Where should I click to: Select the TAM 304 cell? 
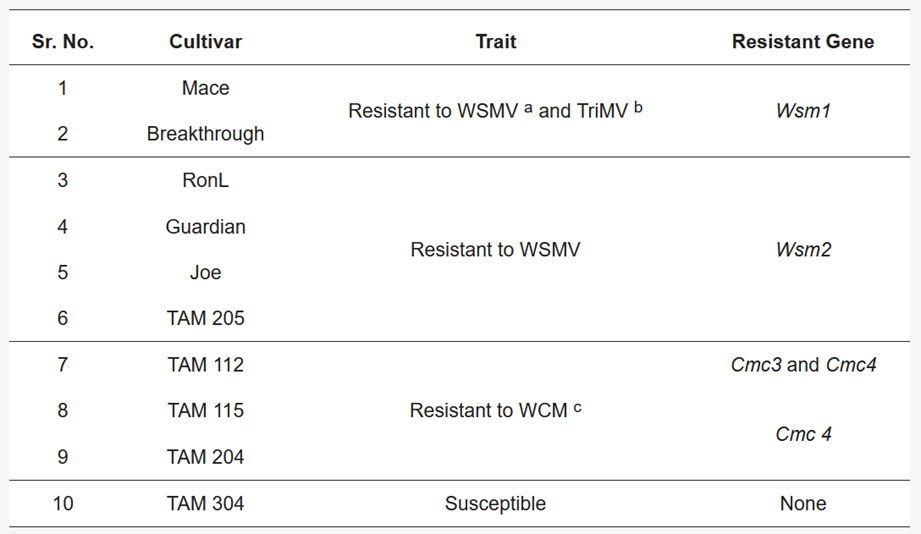(x=205, y=503)
